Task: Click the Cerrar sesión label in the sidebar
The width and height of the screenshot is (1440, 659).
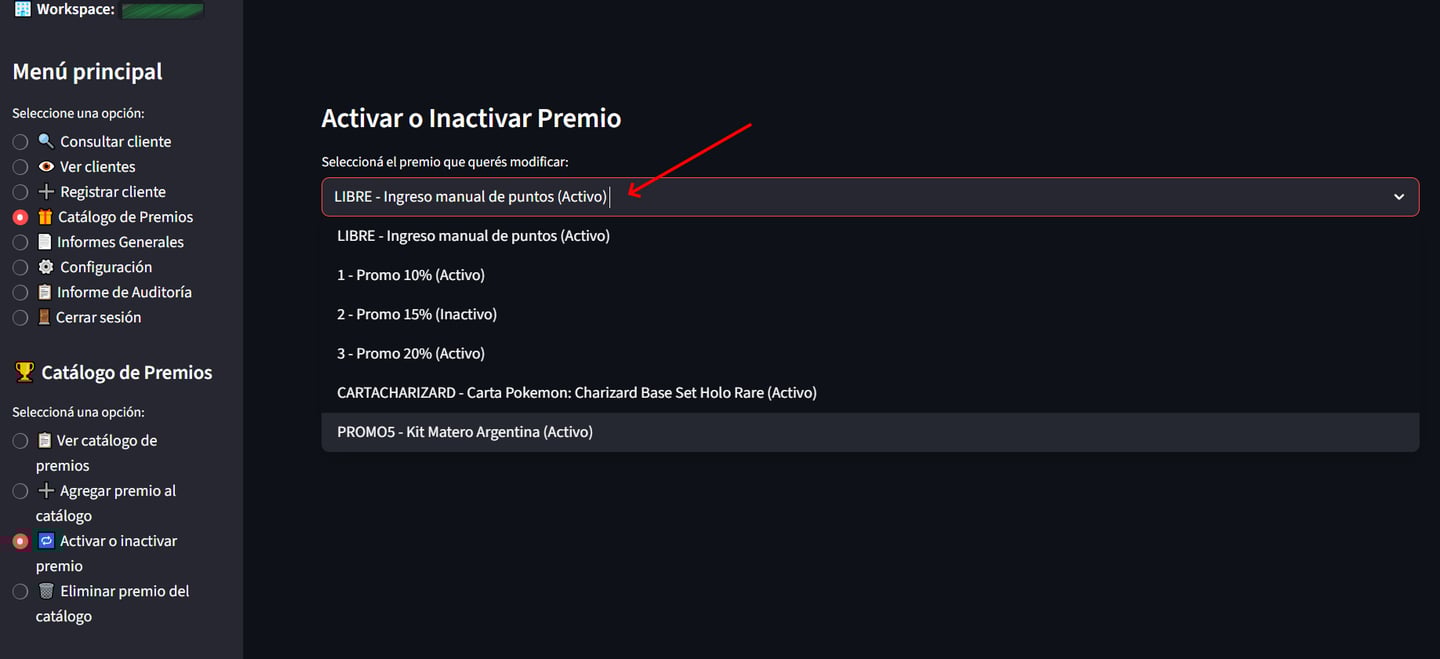Action: (x=98, y=317)
